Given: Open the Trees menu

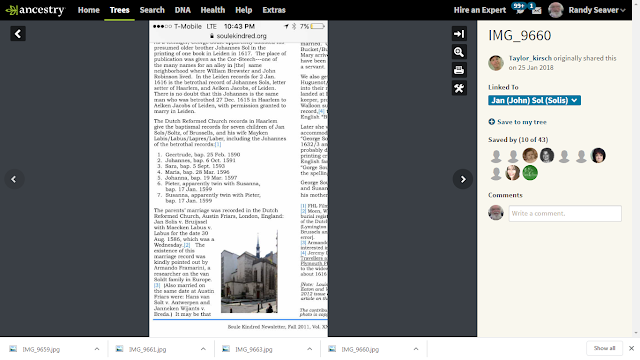Looking at the screenshot, I should point(120,10).
